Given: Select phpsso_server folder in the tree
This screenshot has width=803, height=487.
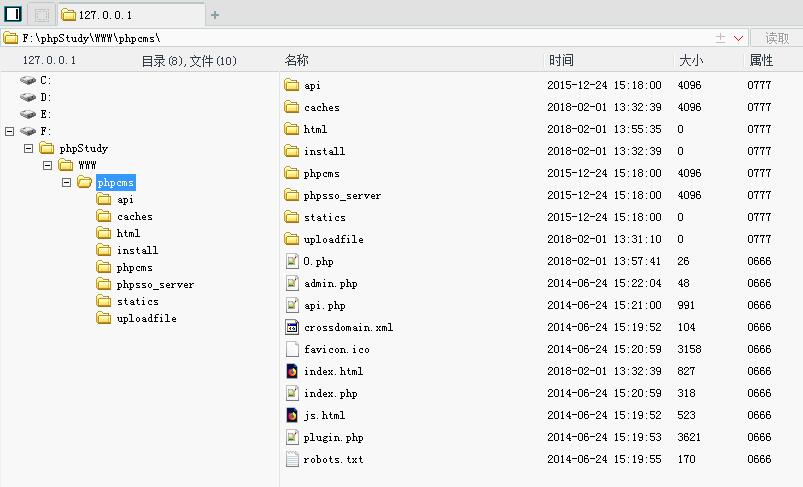Looking at the screenshot, I should coord(155,284).
